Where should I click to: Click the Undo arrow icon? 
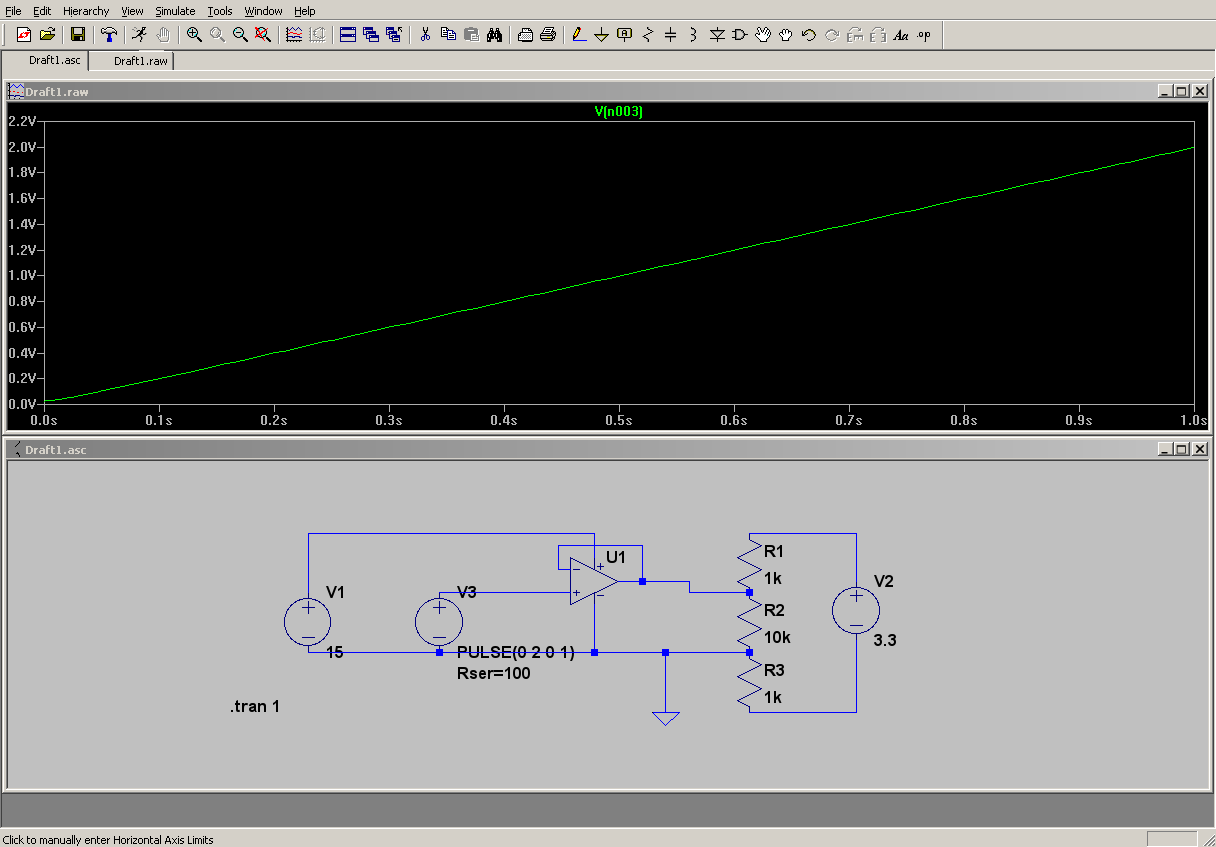pyautogui.click(x=809, y=35)
